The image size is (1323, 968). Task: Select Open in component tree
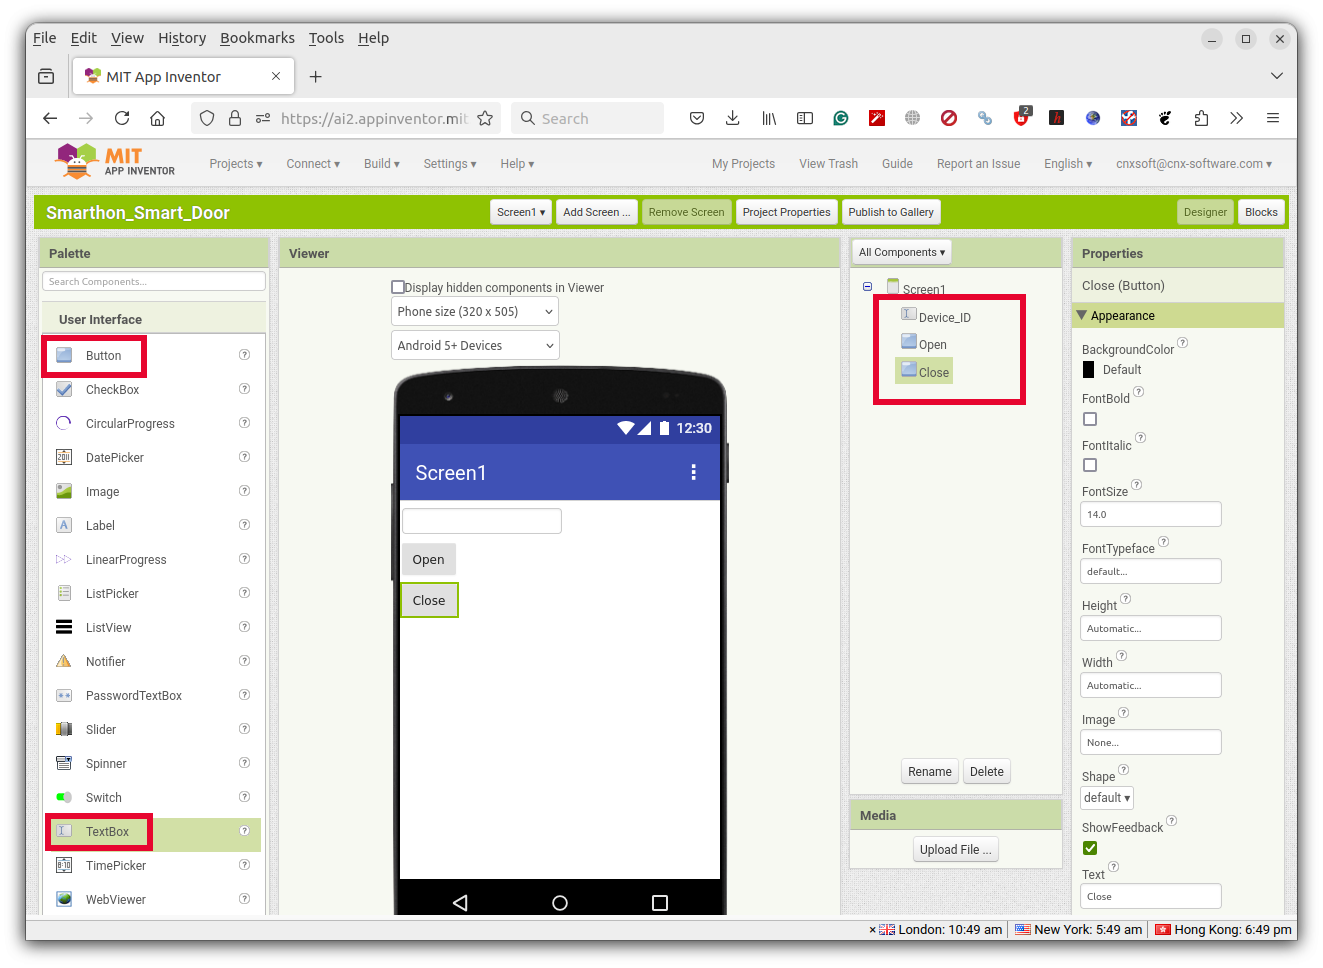point(924,343)
